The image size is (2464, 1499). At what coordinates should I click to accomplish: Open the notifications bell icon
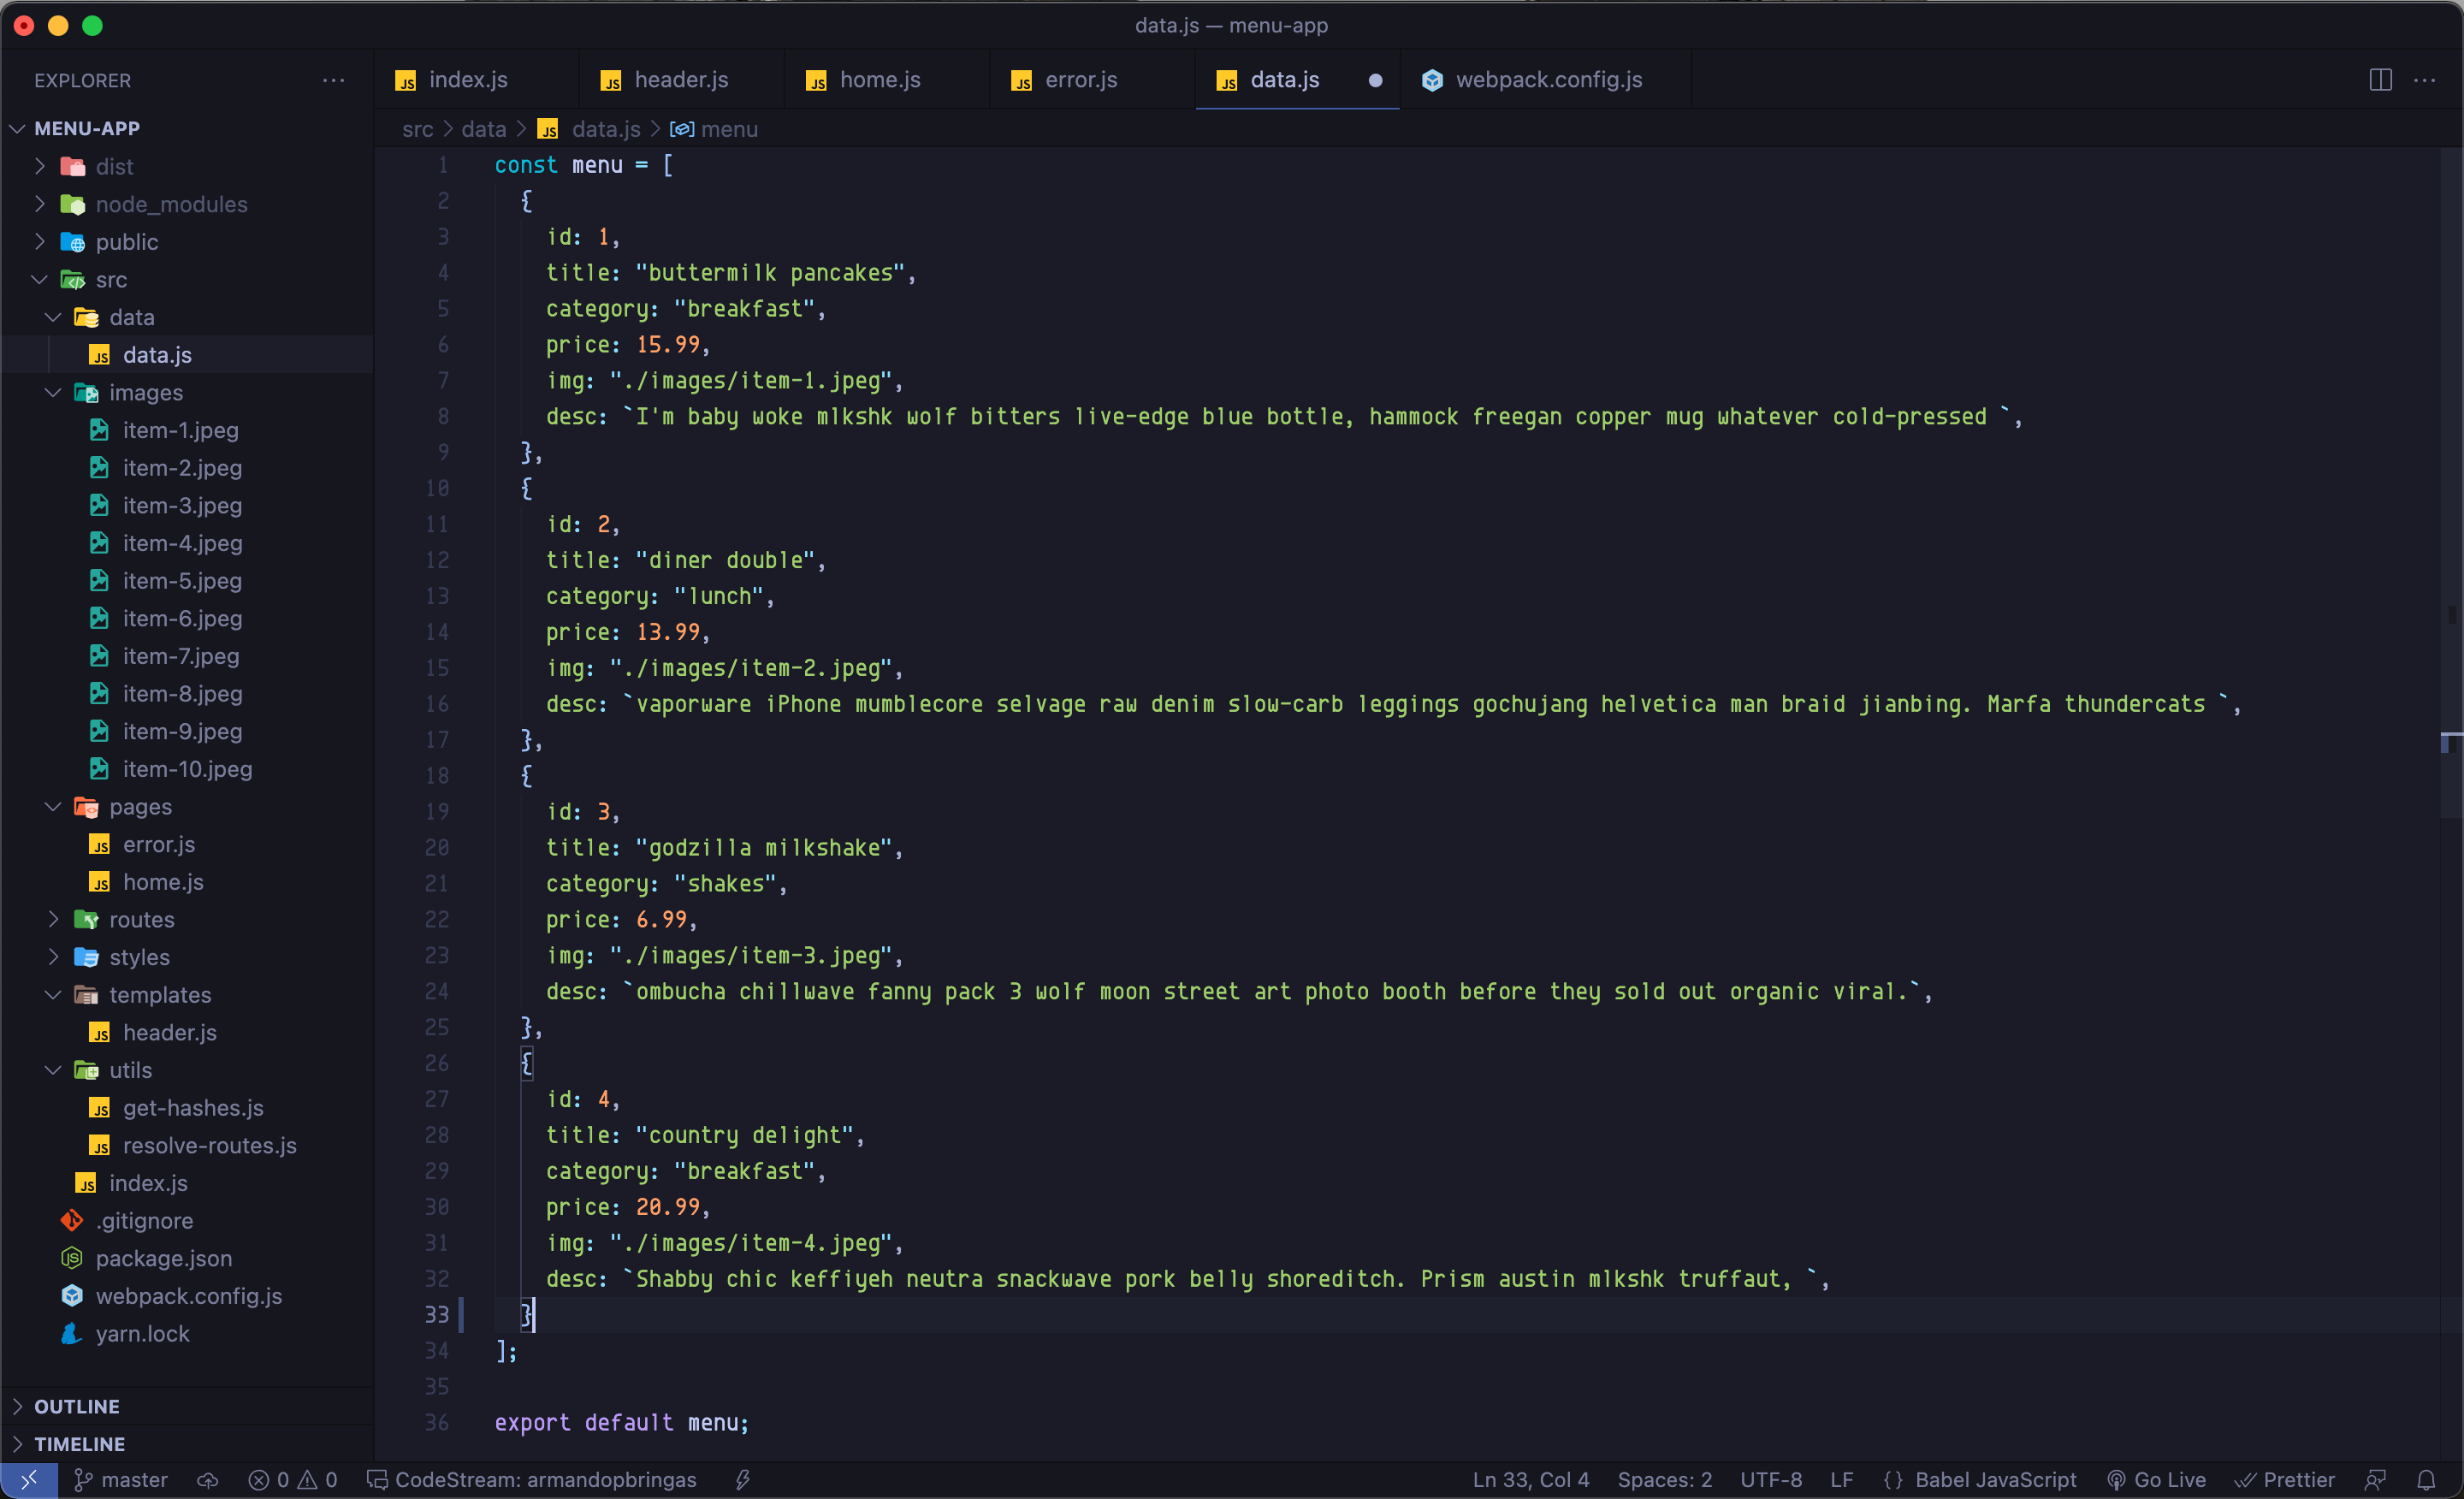click(x=2427, y=1479)
